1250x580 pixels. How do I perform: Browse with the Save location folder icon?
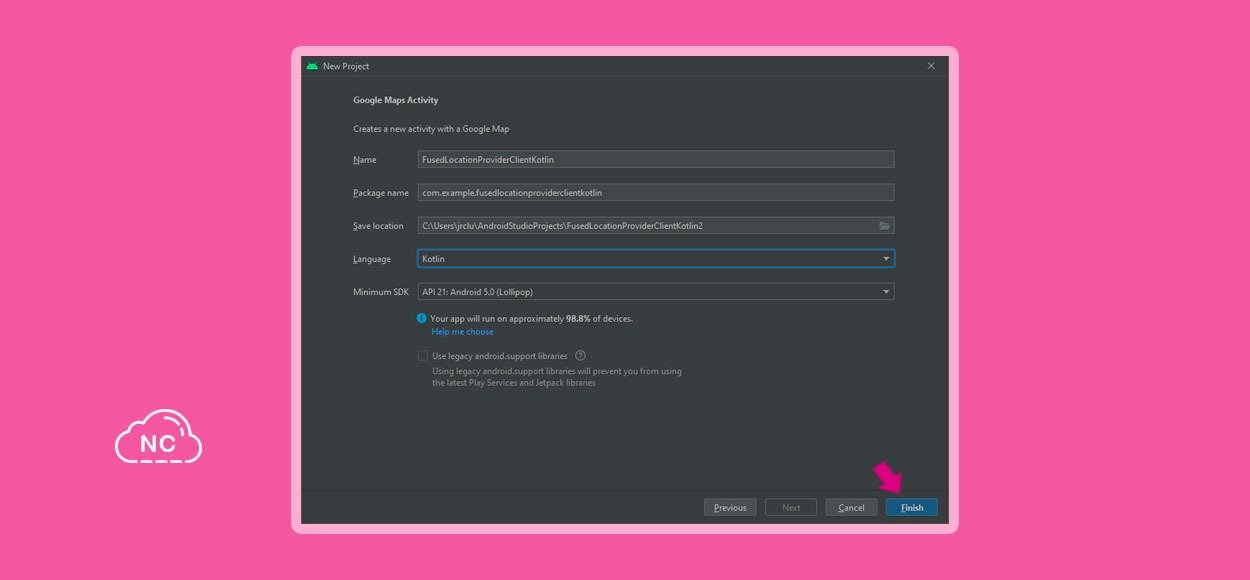pyautogui.click(x=884, y=226)
